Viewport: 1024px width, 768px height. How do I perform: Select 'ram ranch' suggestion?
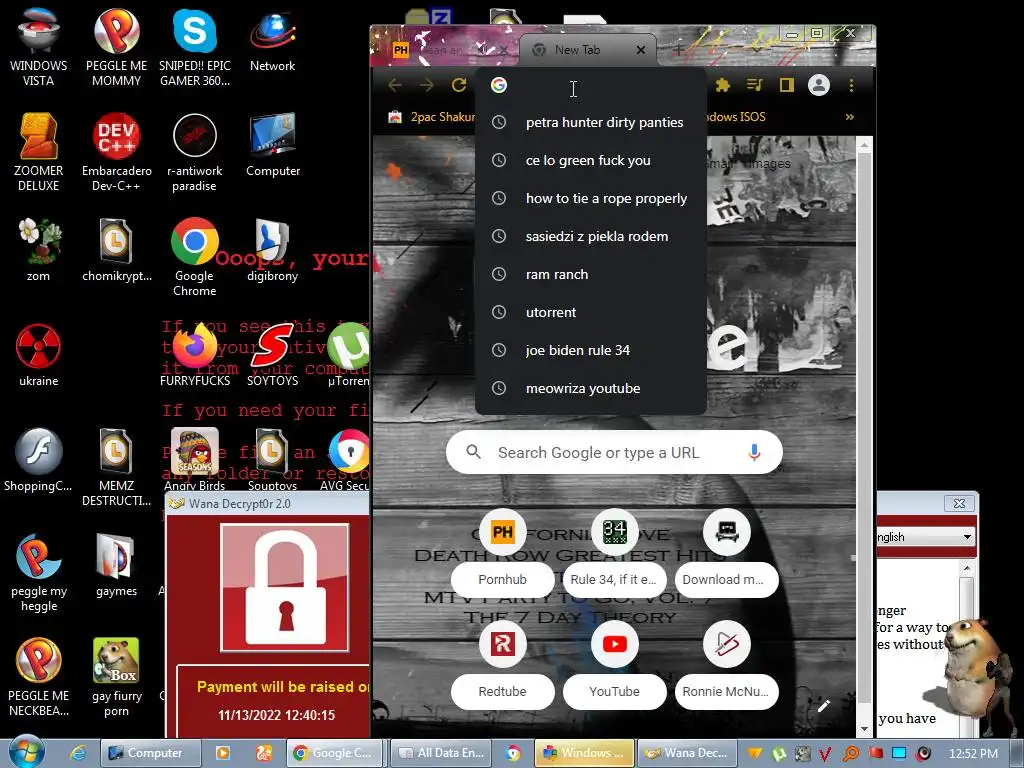[x=591, y=274]
